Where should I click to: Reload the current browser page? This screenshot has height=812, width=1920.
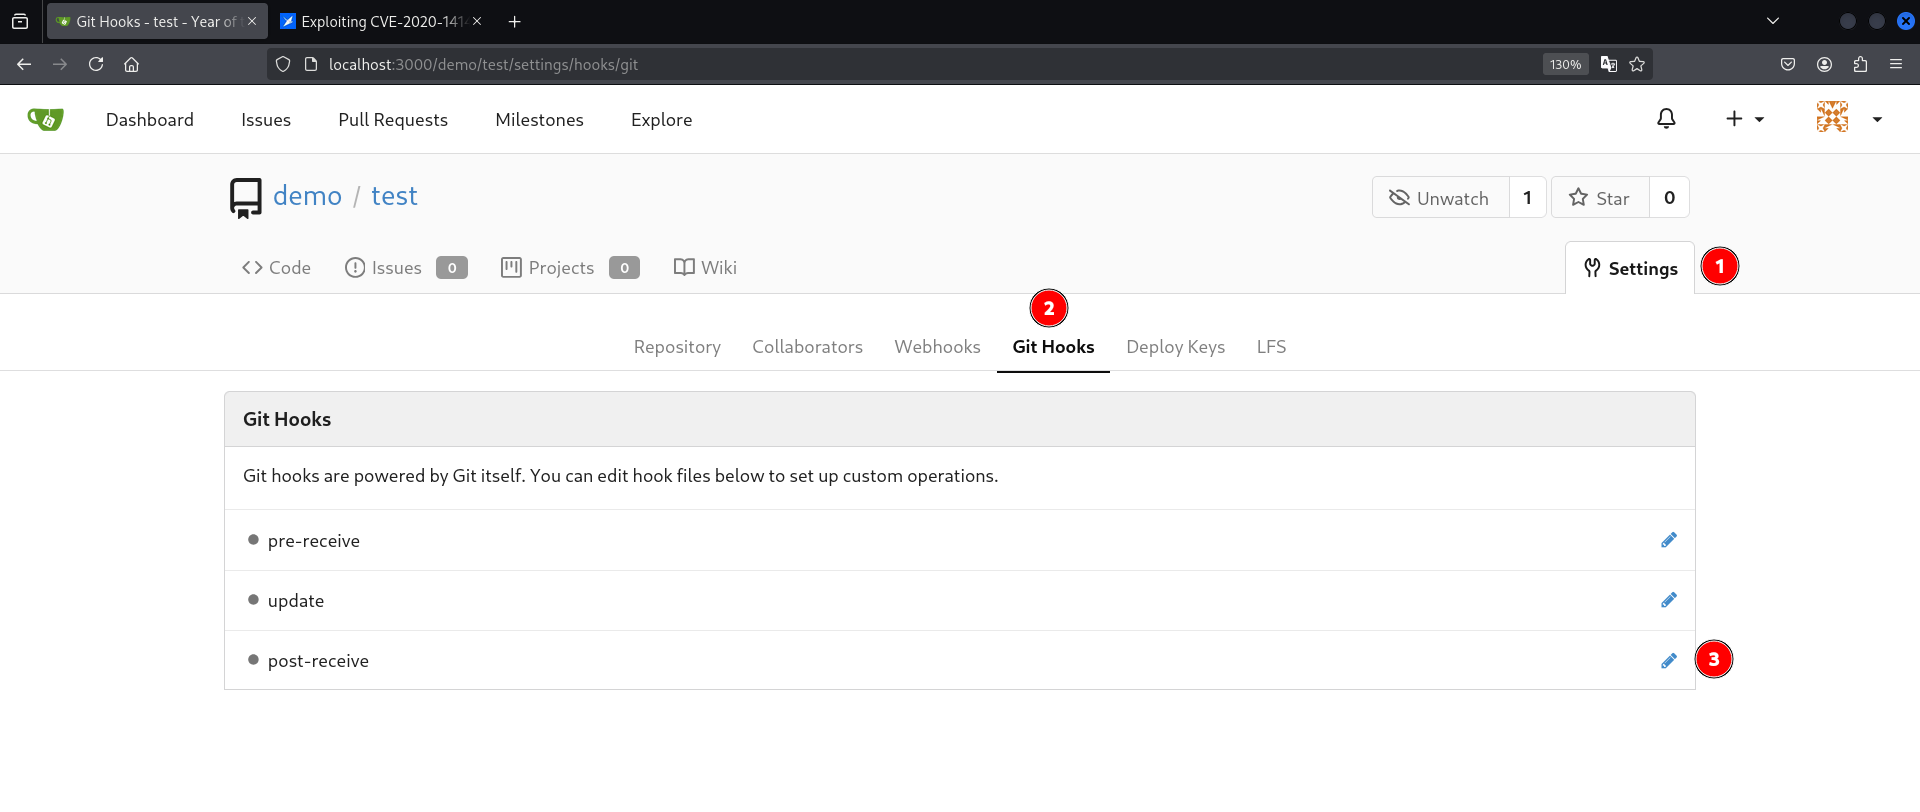click(96, 64)
